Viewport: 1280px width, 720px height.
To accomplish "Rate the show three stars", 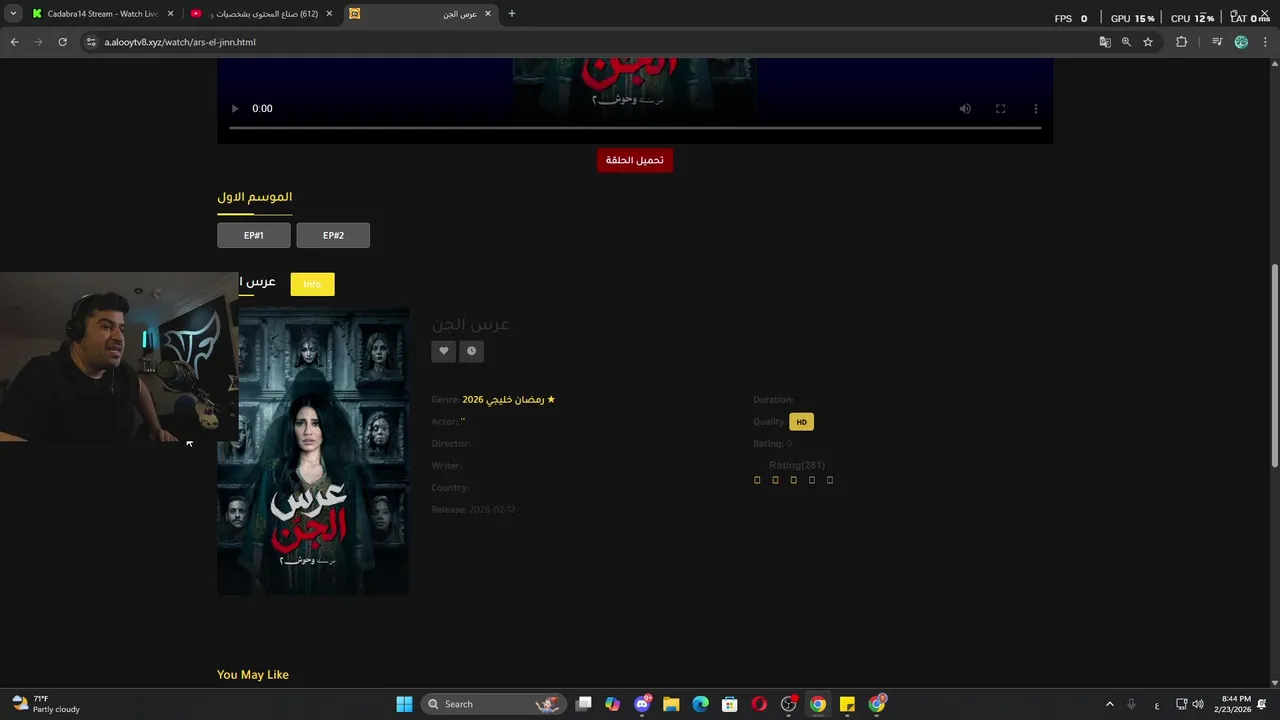I will [793, 480].
